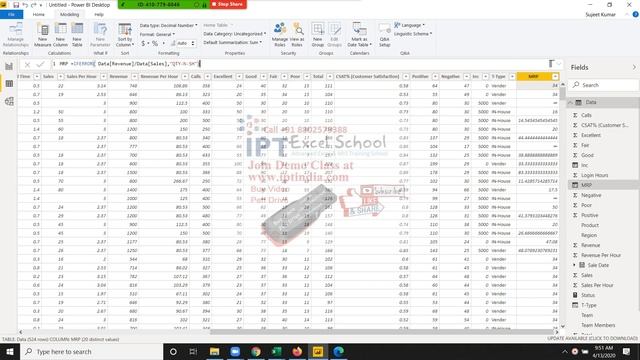This screenshot has width=640, height=360.
Task: Collapse the Fields pane
Action: (x=634, y=67)
